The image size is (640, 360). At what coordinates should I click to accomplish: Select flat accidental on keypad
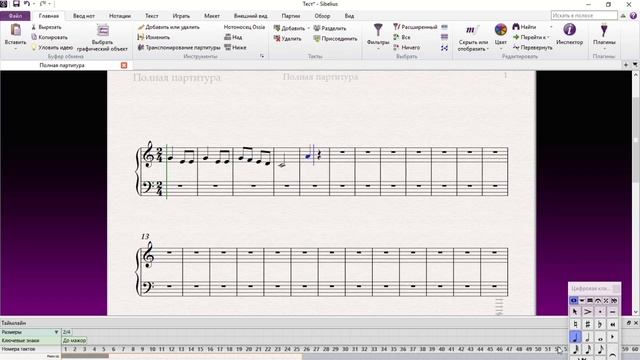(x=600, y=324)
